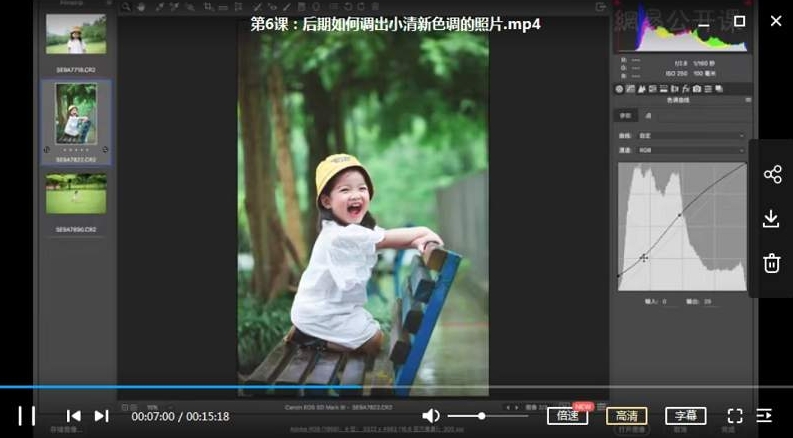Open the 倍速 playback speed menu
The height and width of the screenshot is (438, 793).
(567, 416)
